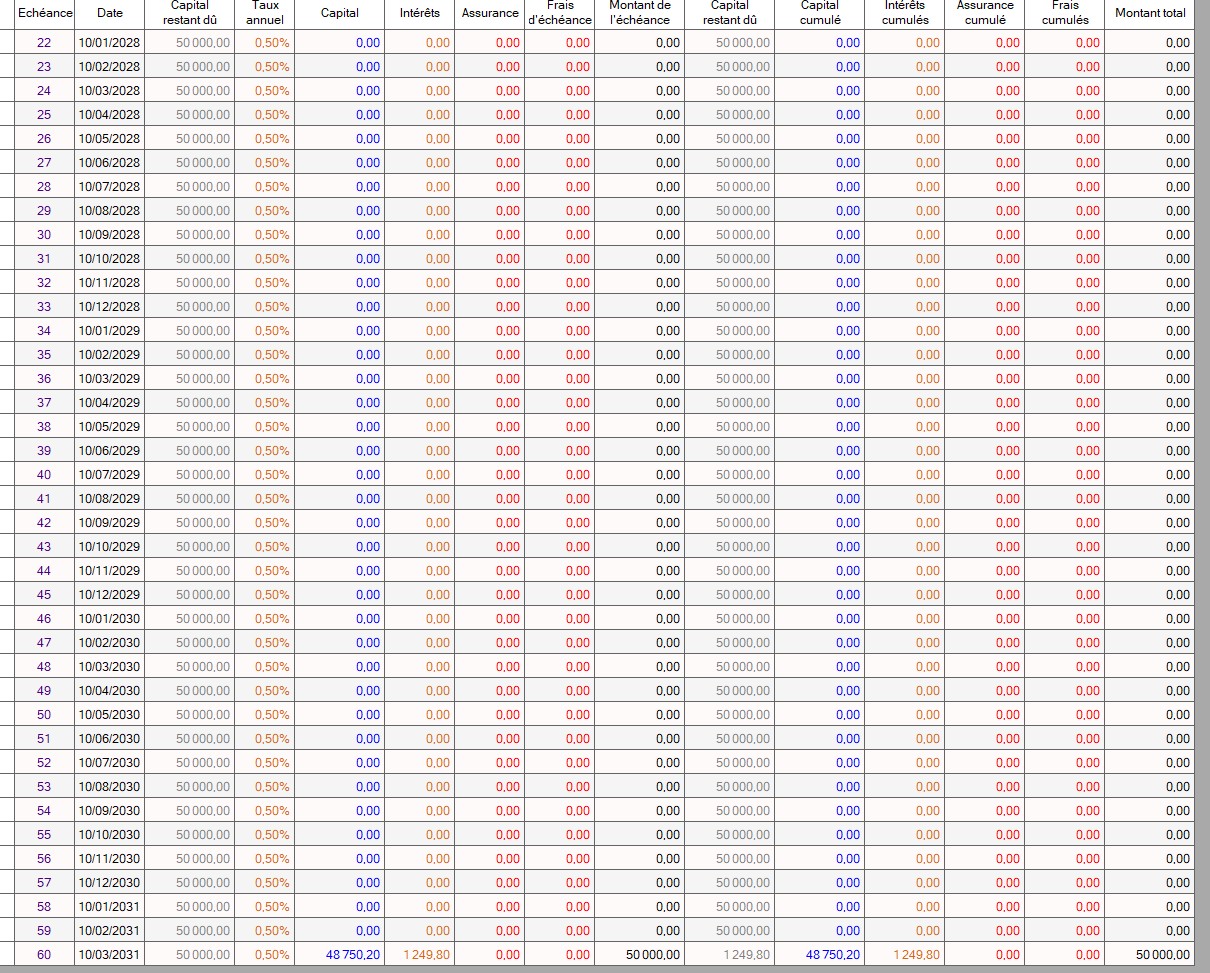Click échéance number 60 cell

44,955
